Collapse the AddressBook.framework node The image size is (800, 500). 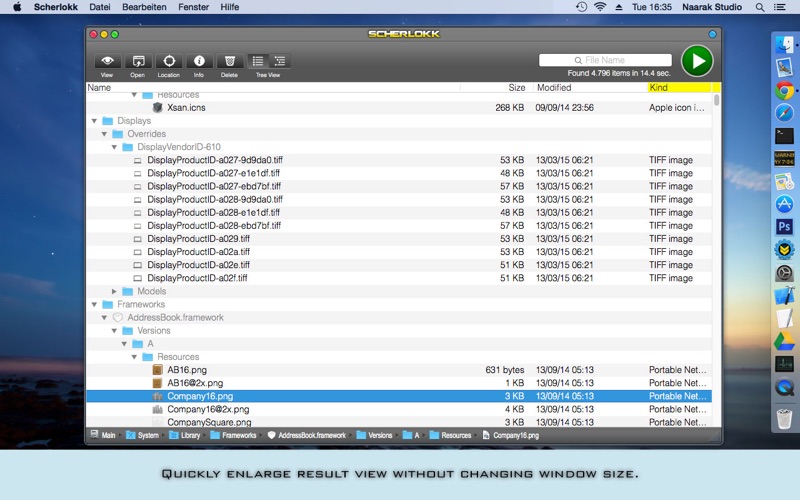click(x=104, y=318)
